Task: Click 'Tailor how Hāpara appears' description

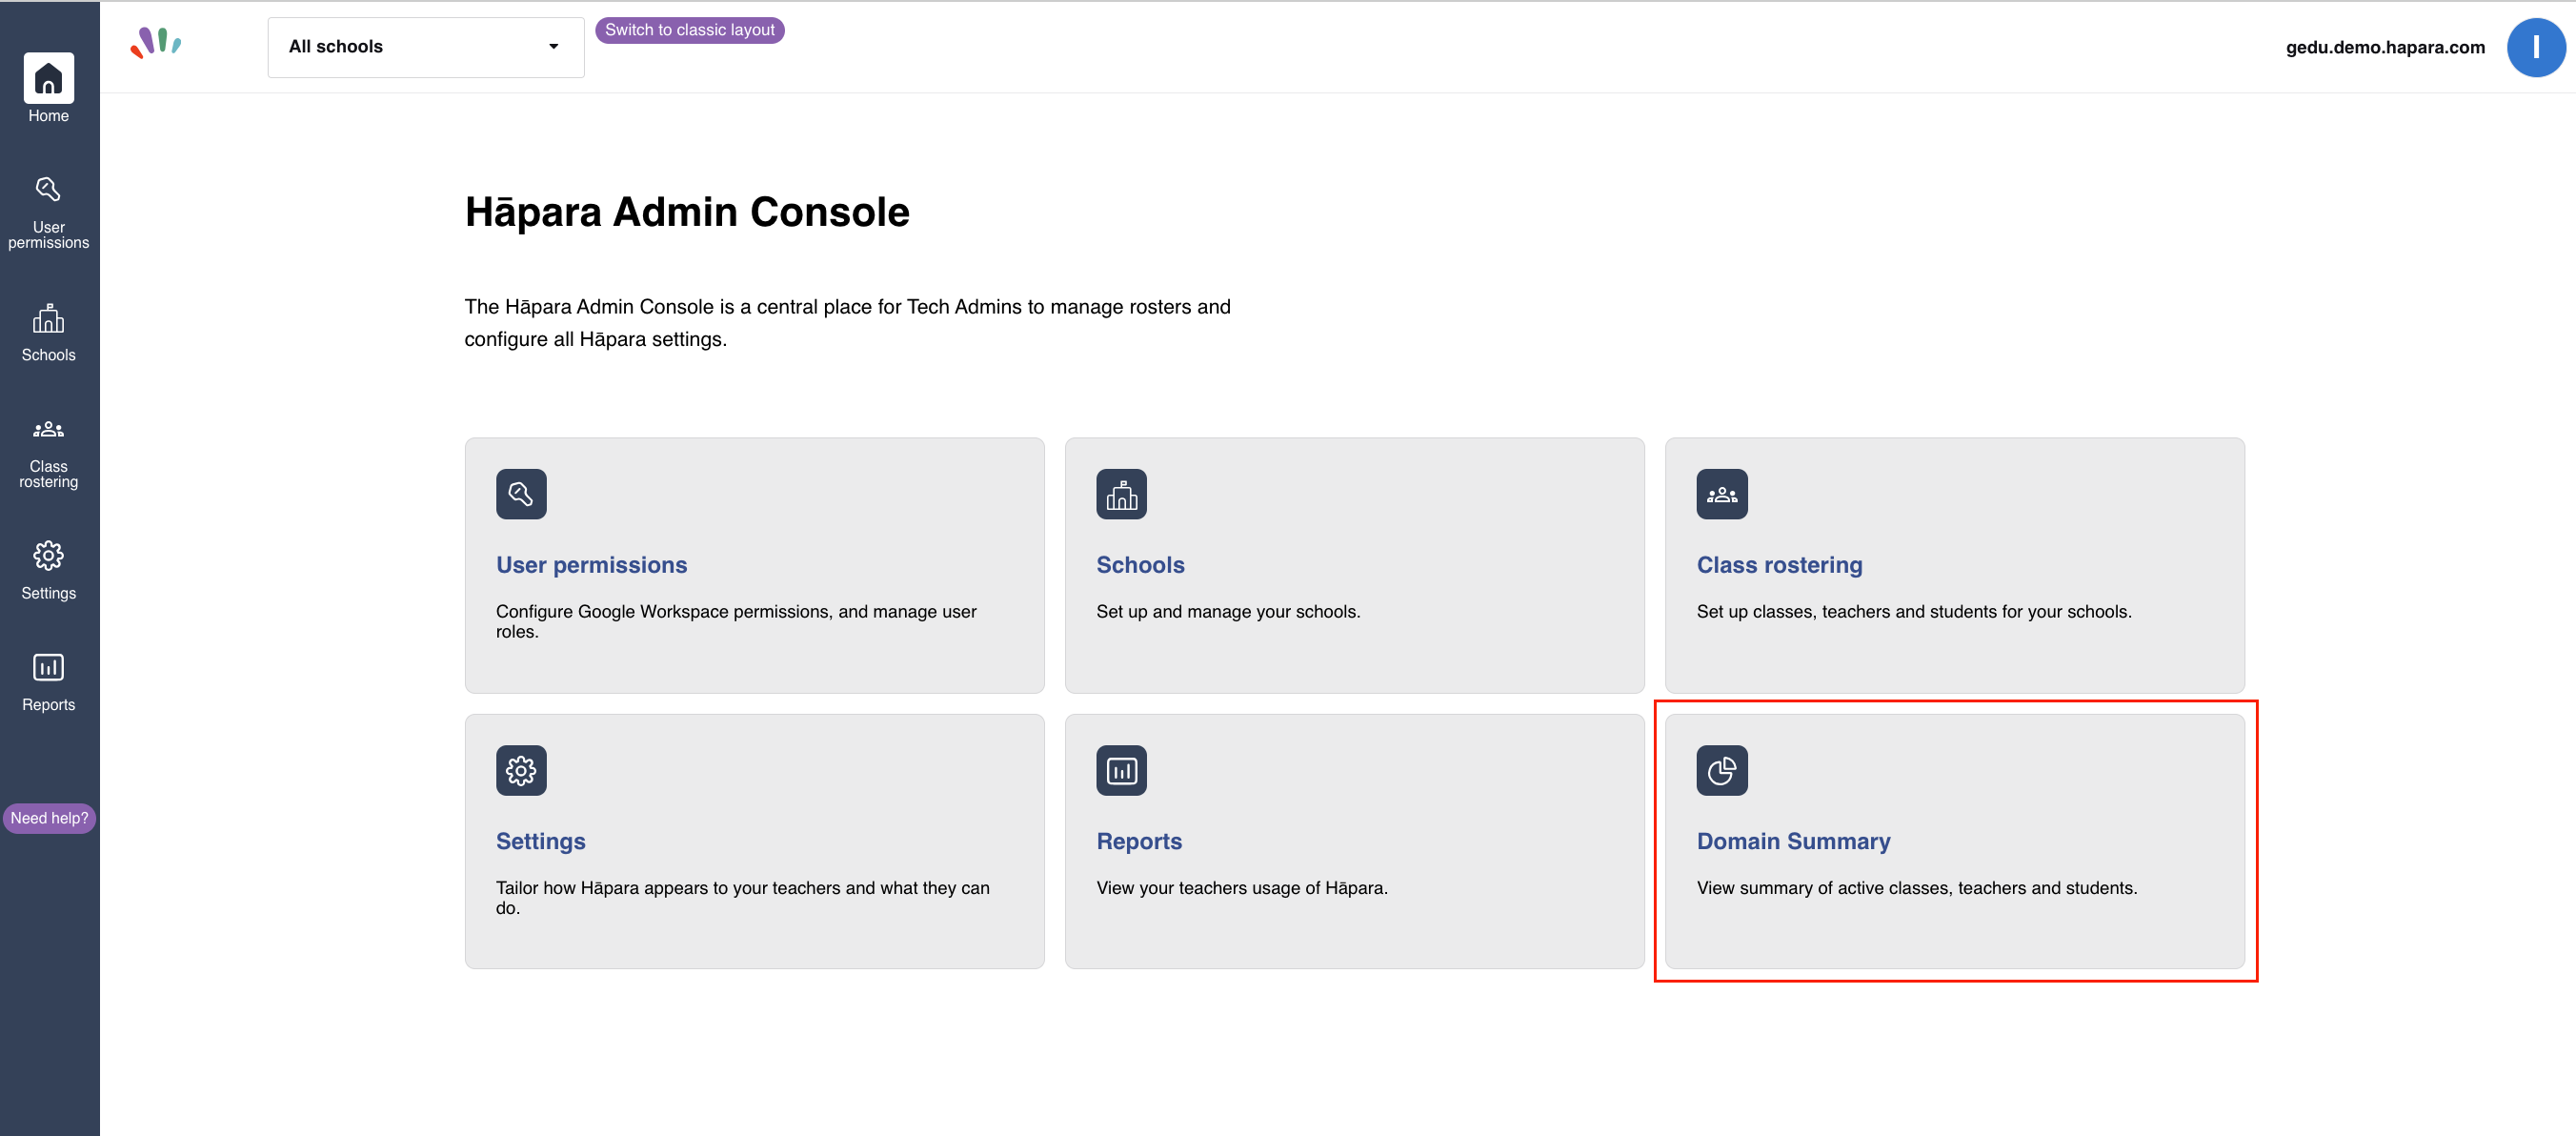Action: click(743, 897)
